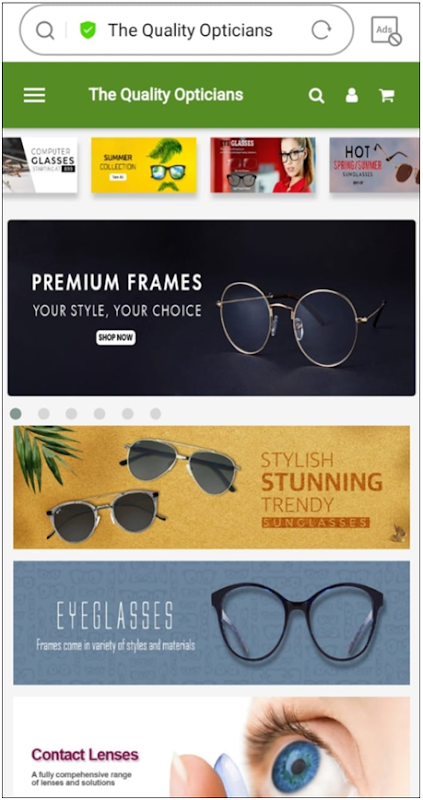Open the shopping cart icon
The width and height of the screenshot is (423, 800).
click(387, 95)
